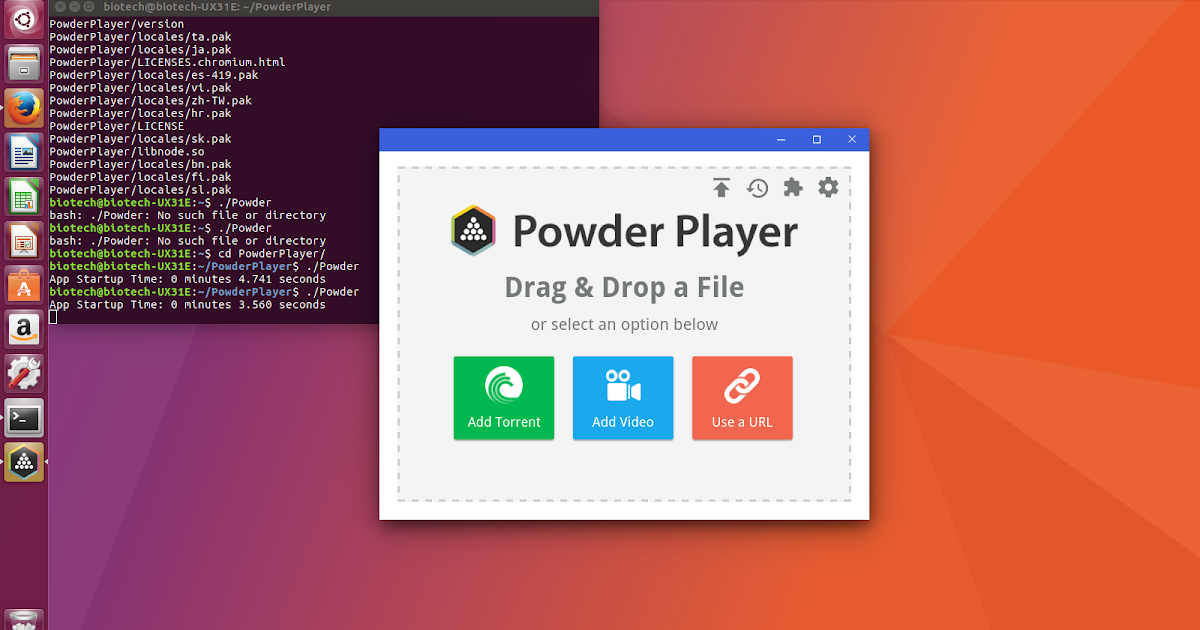Viewport: 1200px width, 630px height.
Task: Click 'or select an option below' text
Action: pos(624,324)
